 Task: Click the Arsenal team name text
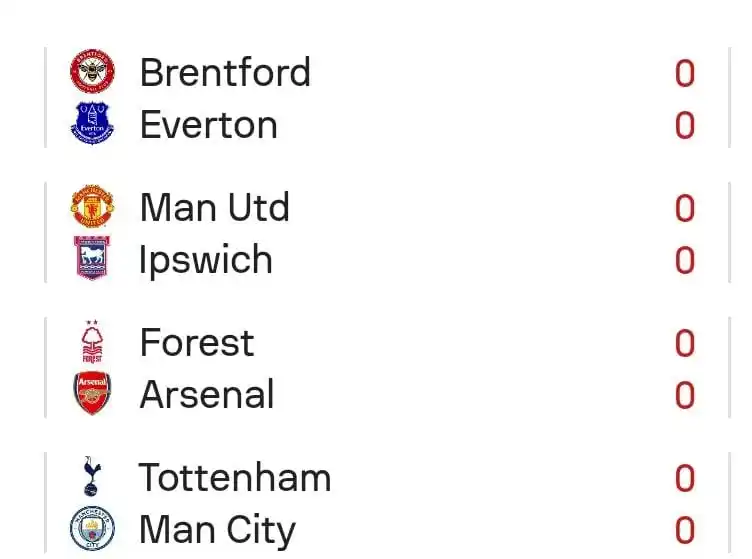click(207, 395)
